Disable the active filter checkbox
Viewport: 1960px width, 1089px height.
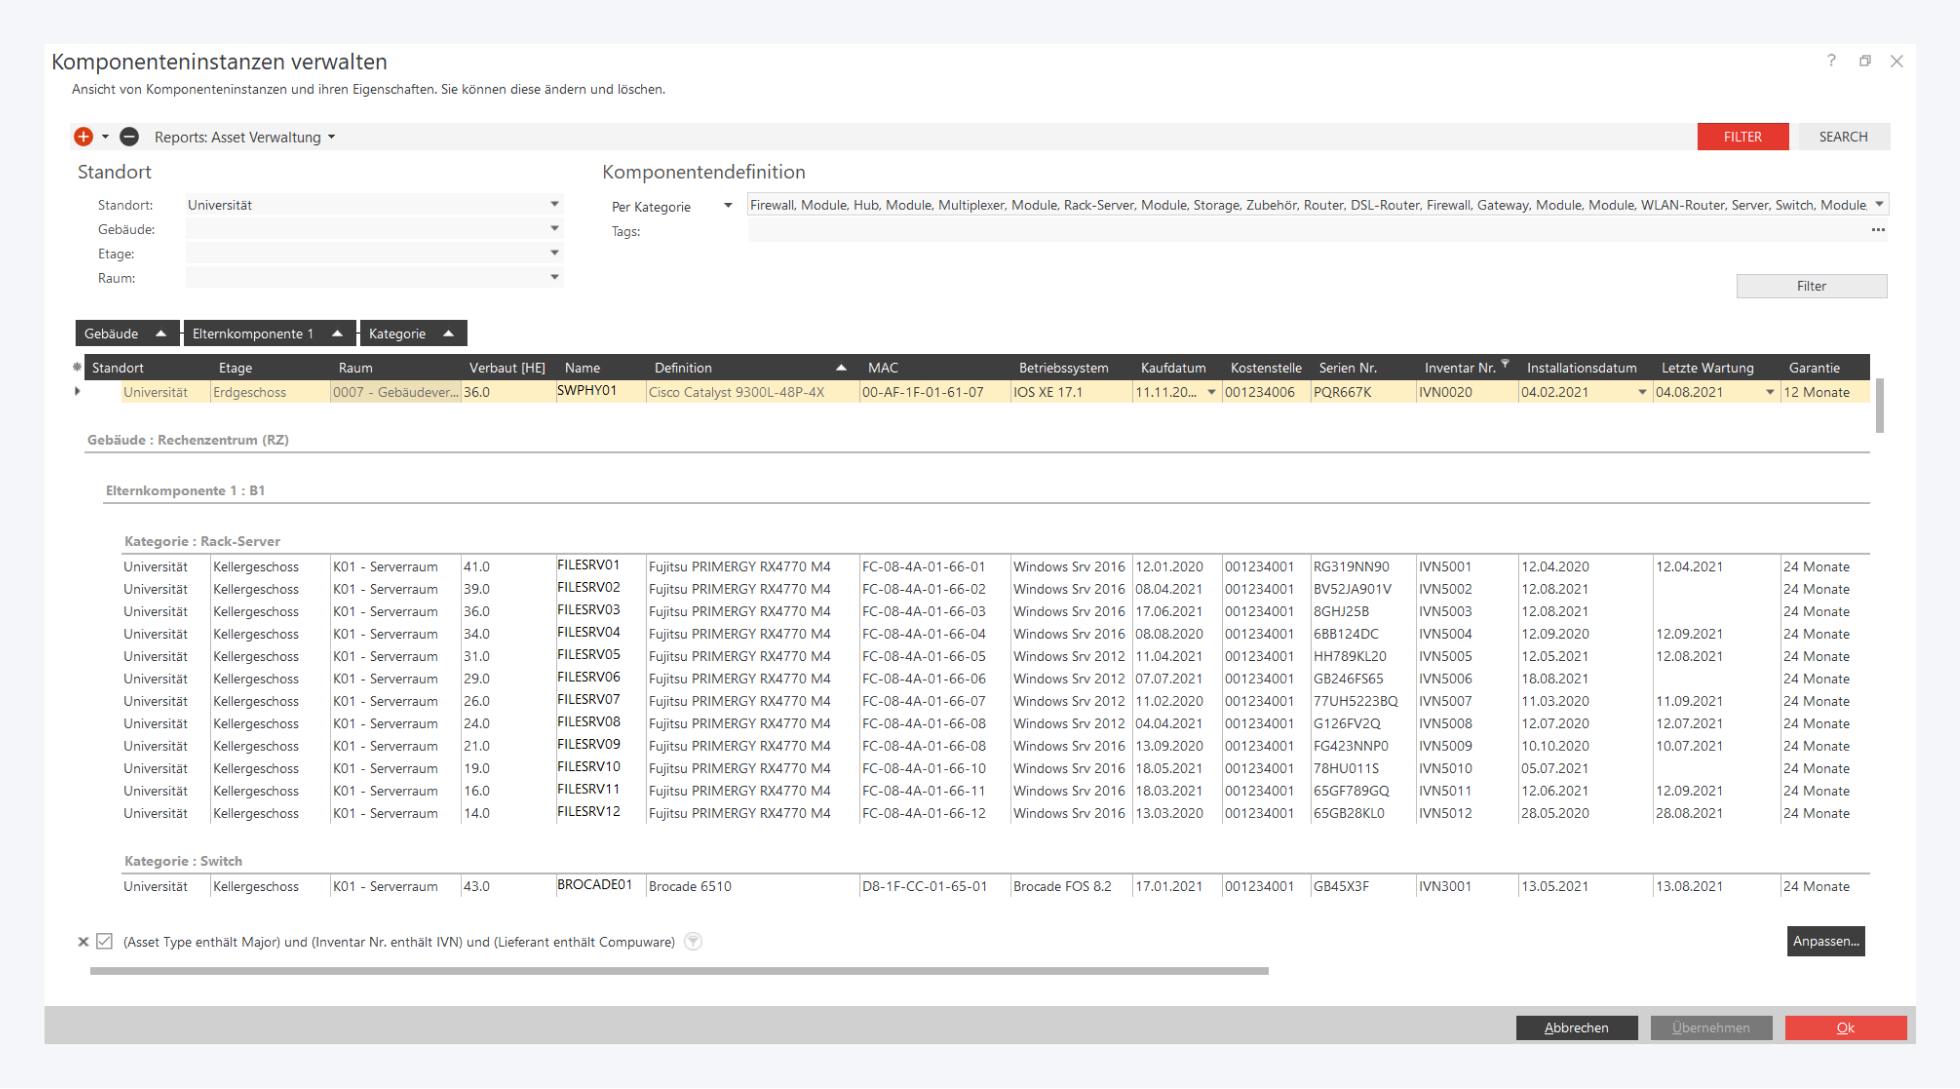click(104, 942)
